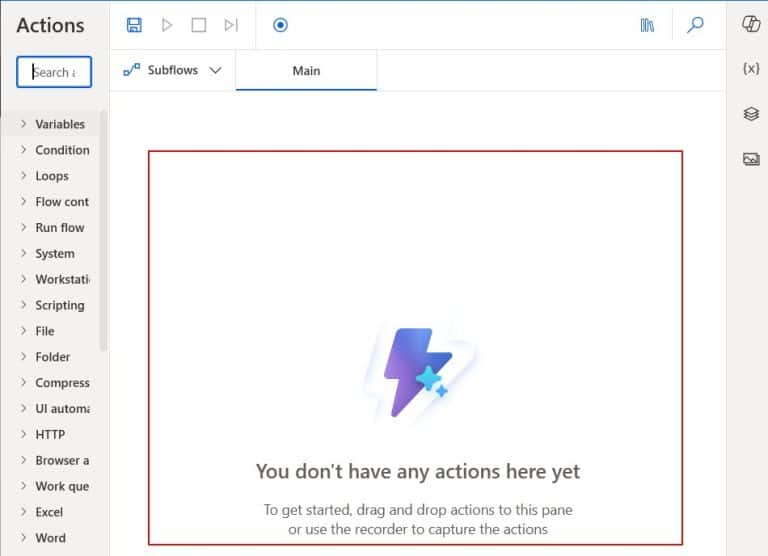Open UI elements layers icon

[x=751, y=114]
